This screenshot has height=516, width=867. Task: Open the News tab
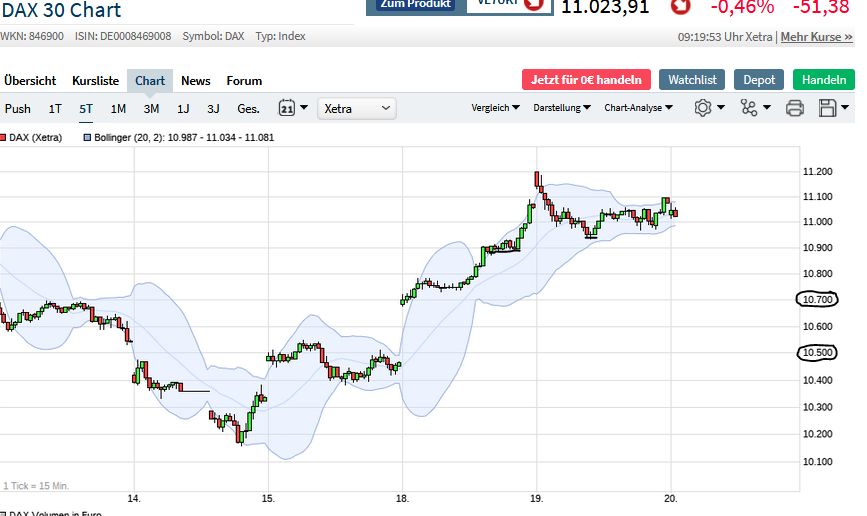pos(196,80)
